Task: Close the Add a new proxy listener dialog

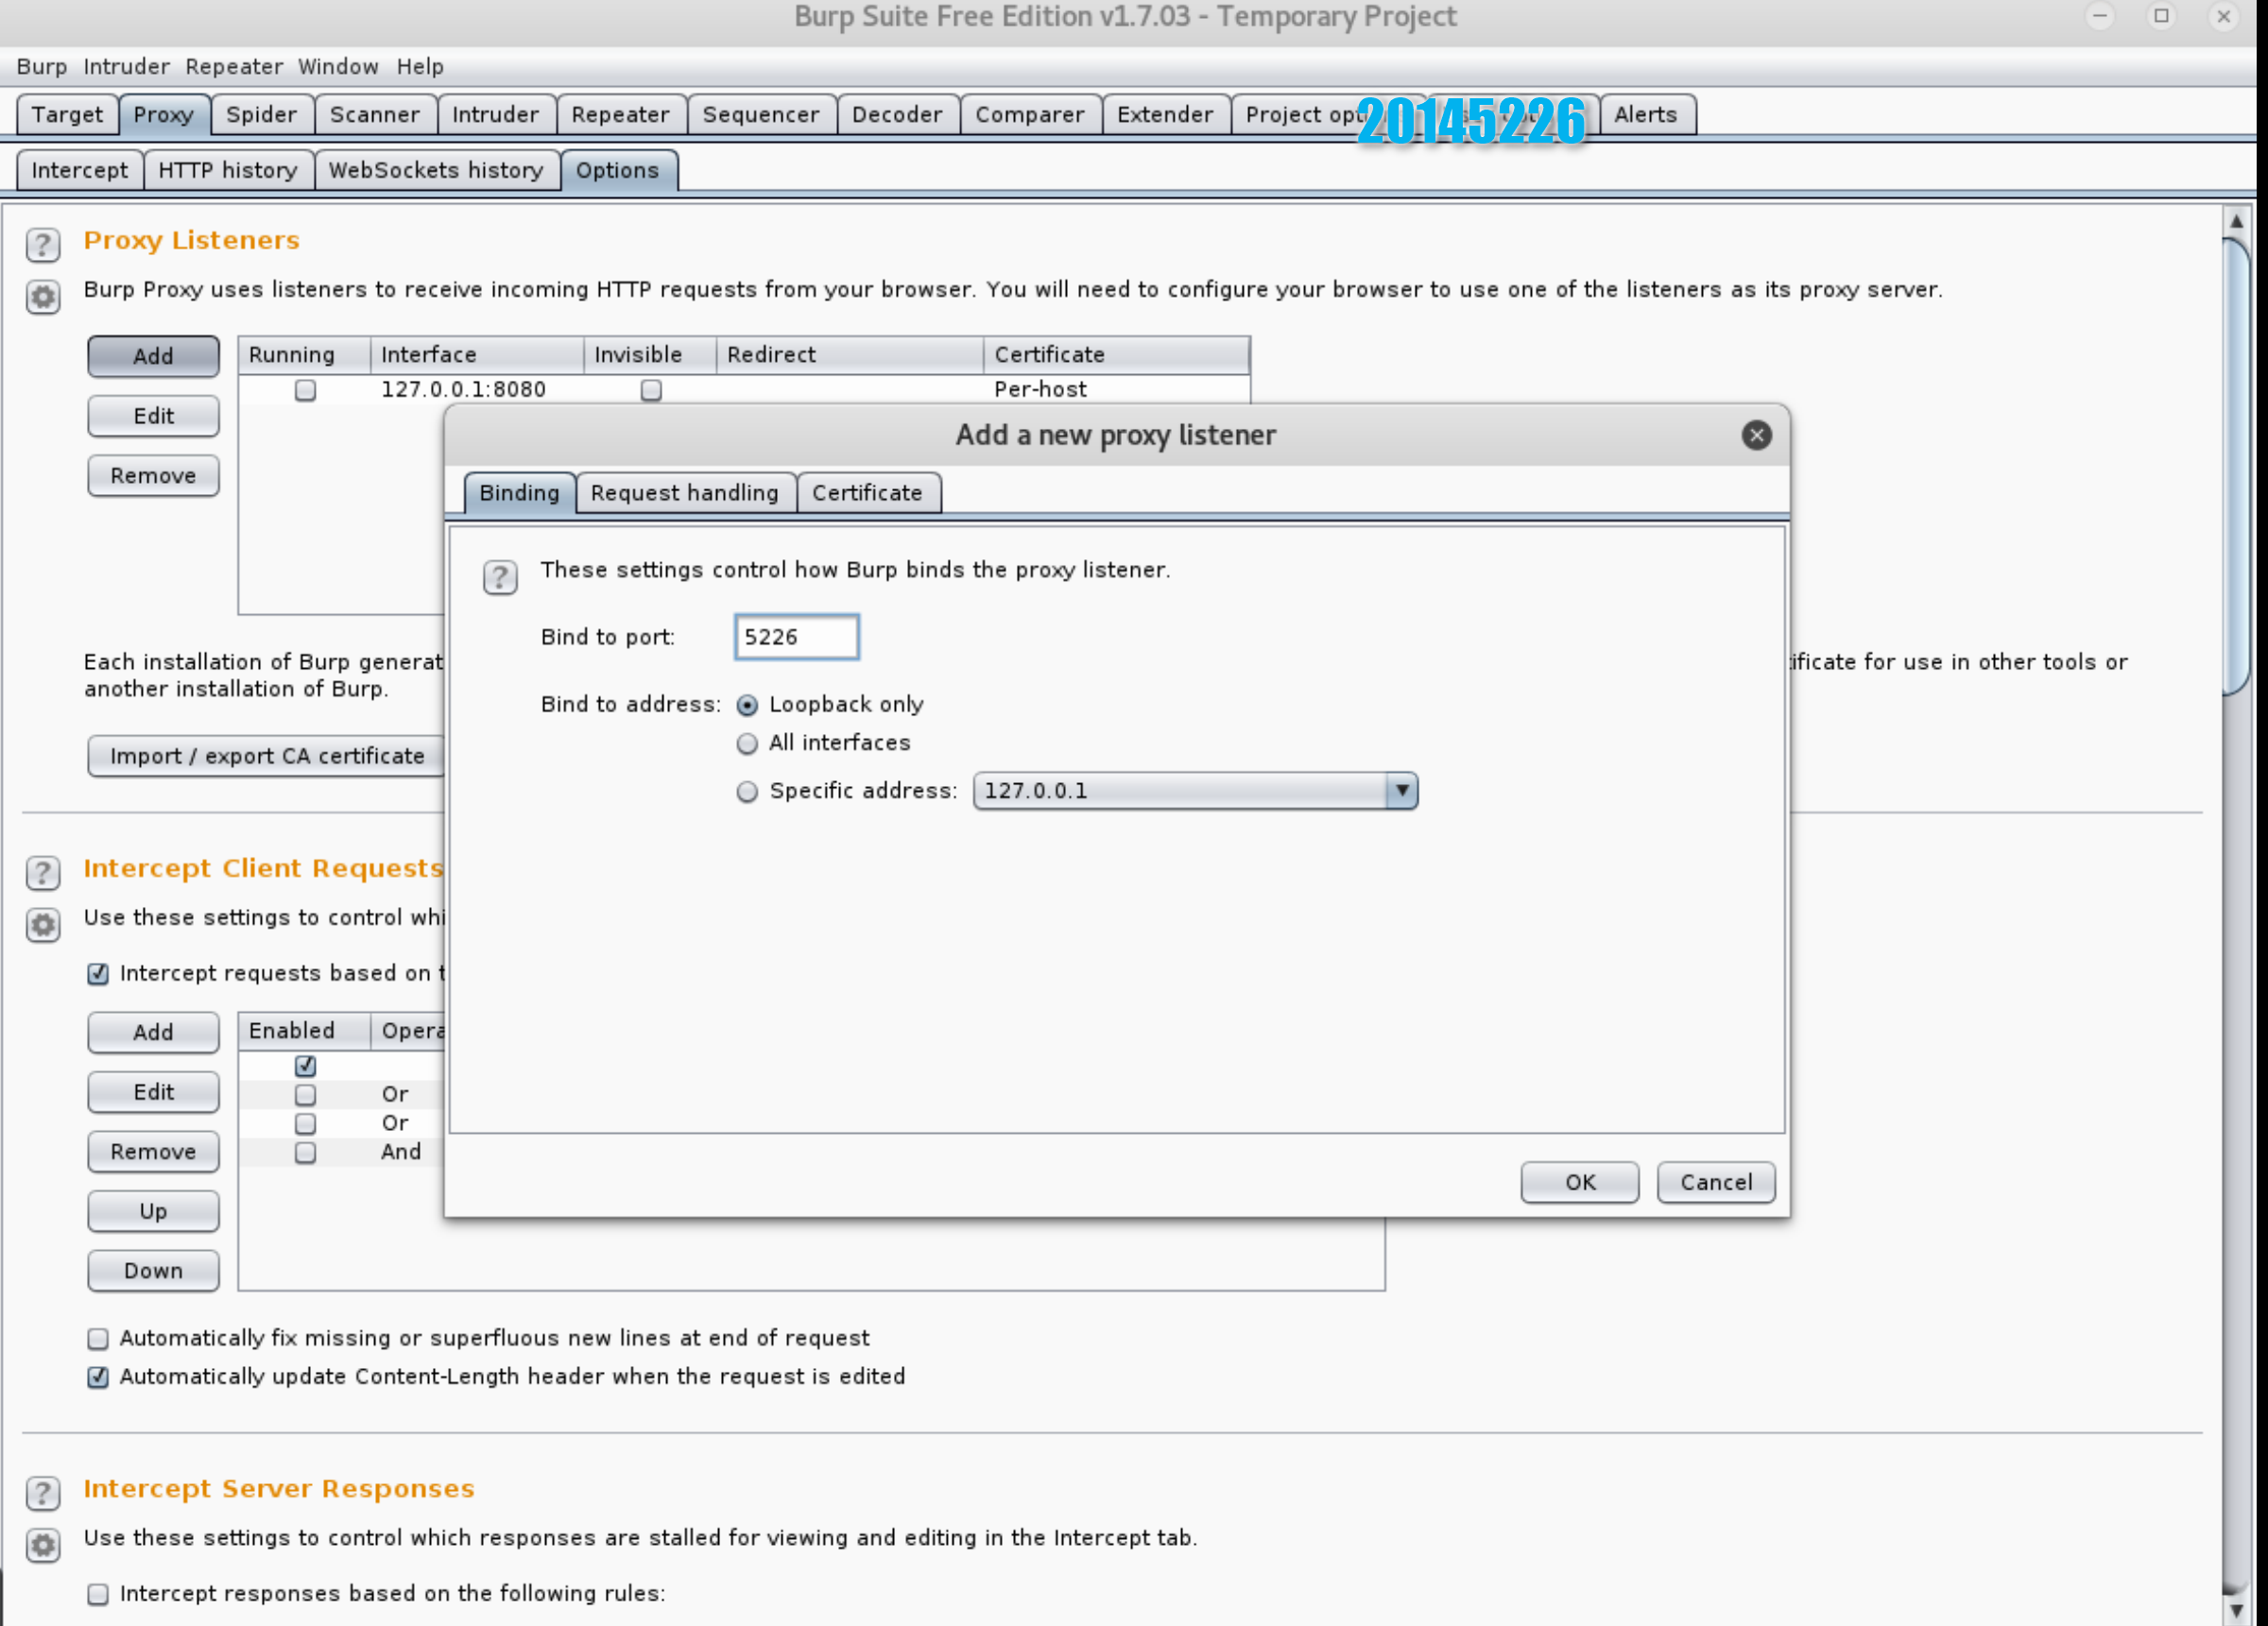Action: (1756, 435)
